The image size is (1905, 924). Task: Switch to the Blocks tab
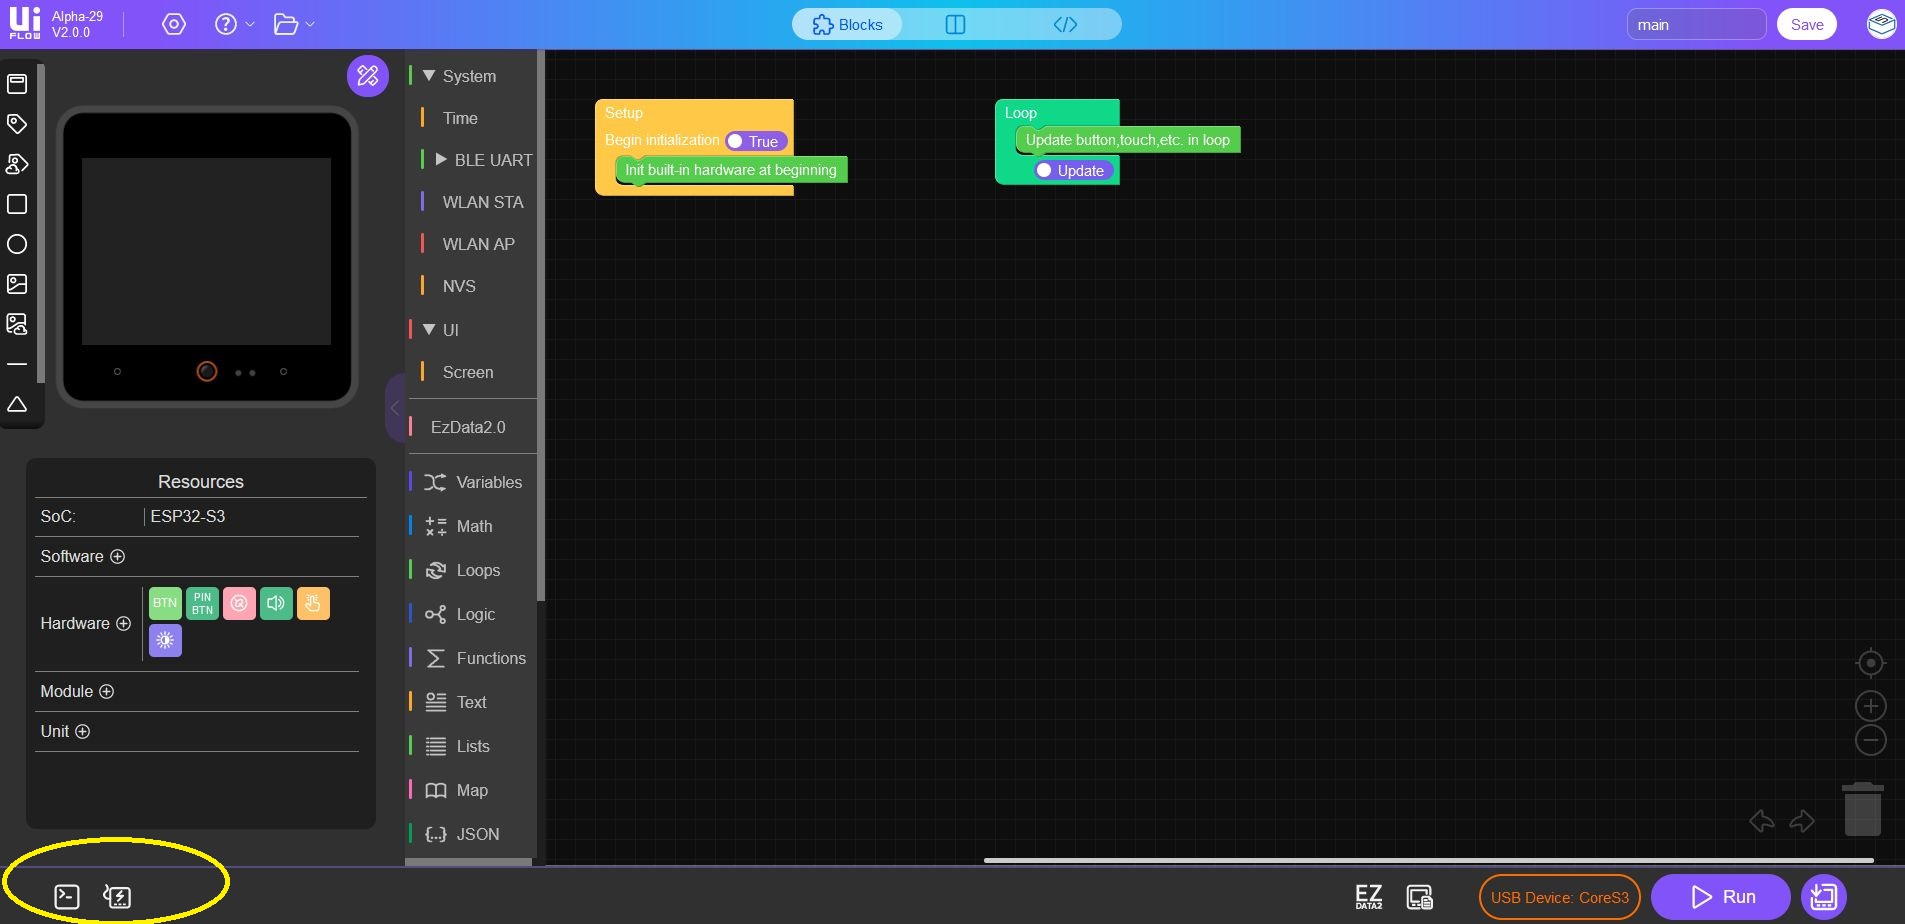(848, 25)
